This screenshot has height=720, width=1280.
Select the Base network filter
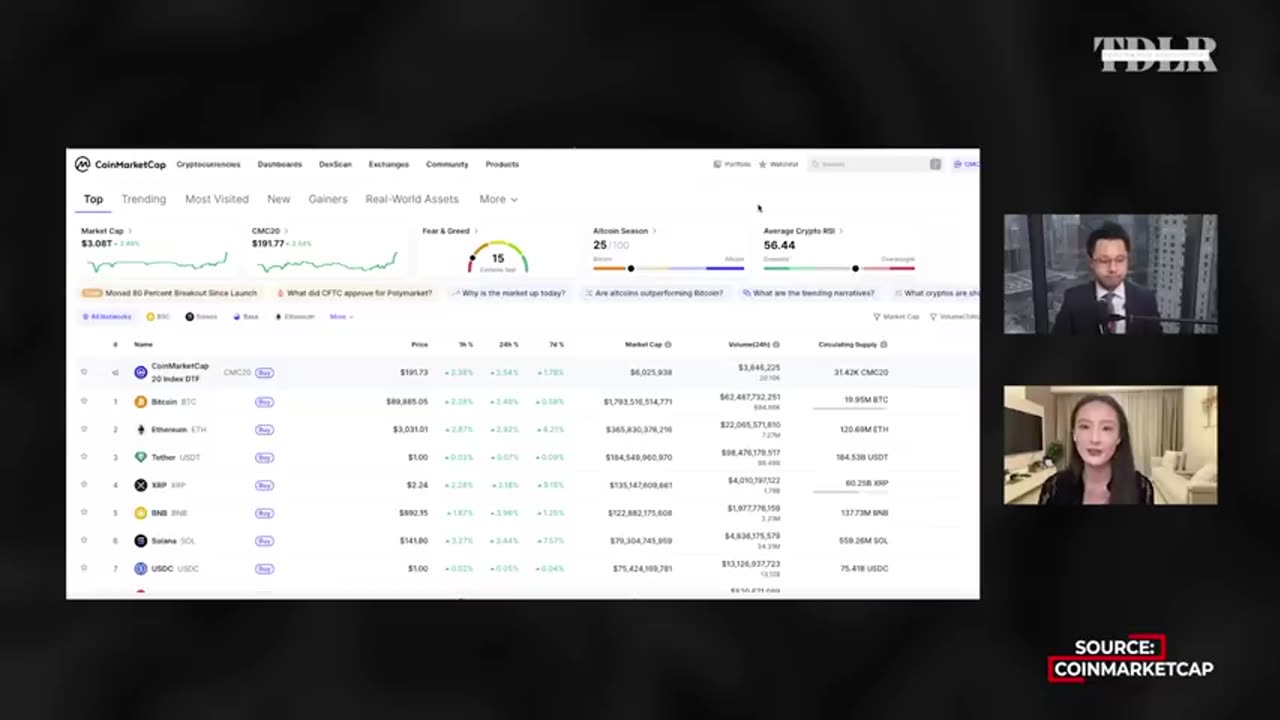coord(246,317)
